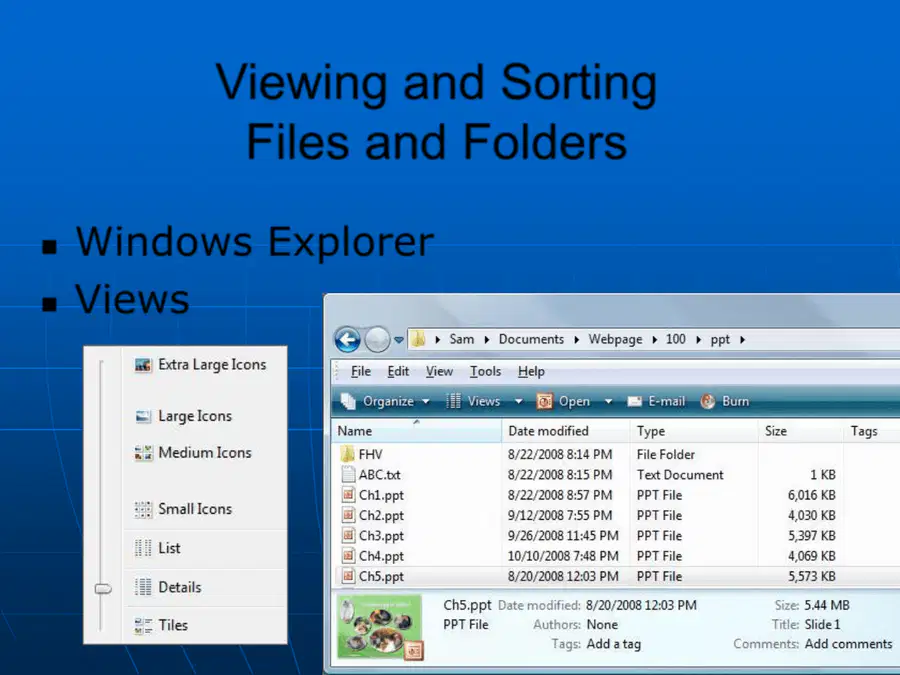
Task: Select the Ch1.ppt file icon
Action: (347, 495)
